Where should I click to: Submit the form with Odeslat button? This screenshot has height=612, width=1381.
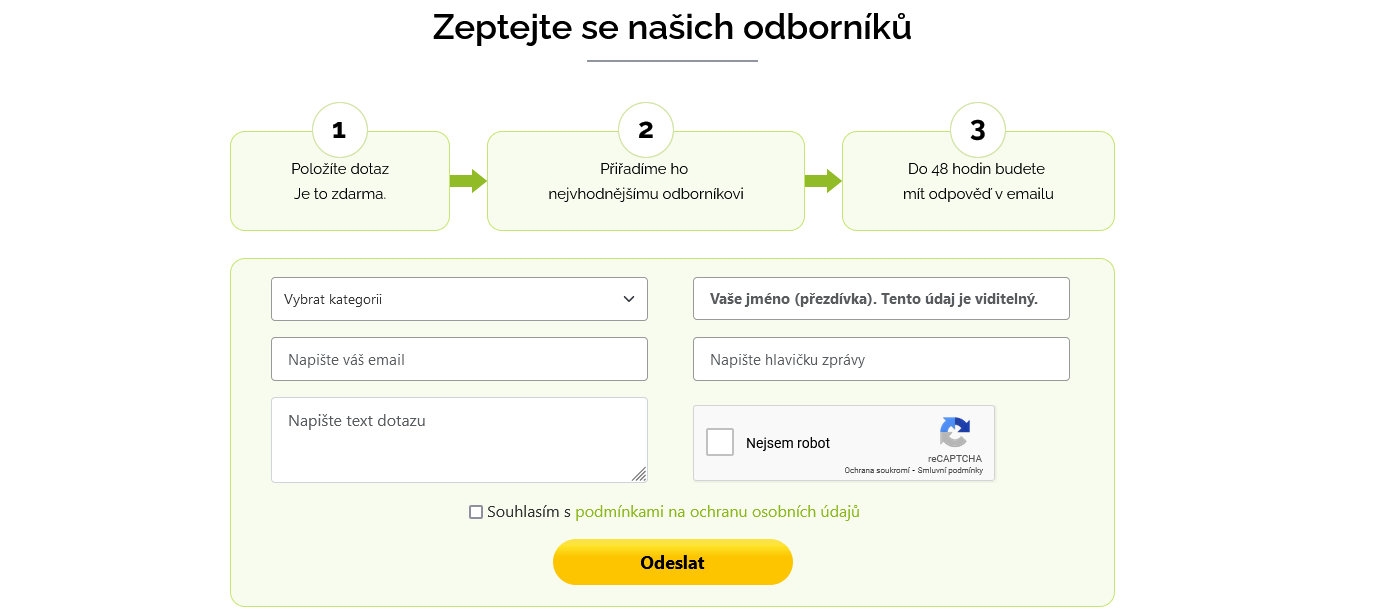(673, 562)
